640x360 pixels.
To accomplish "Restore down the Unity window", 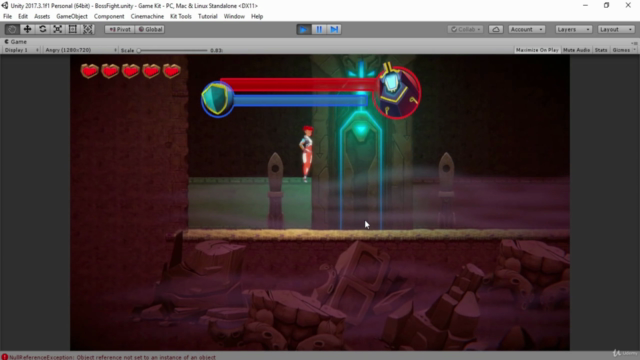I will point(607,5).
